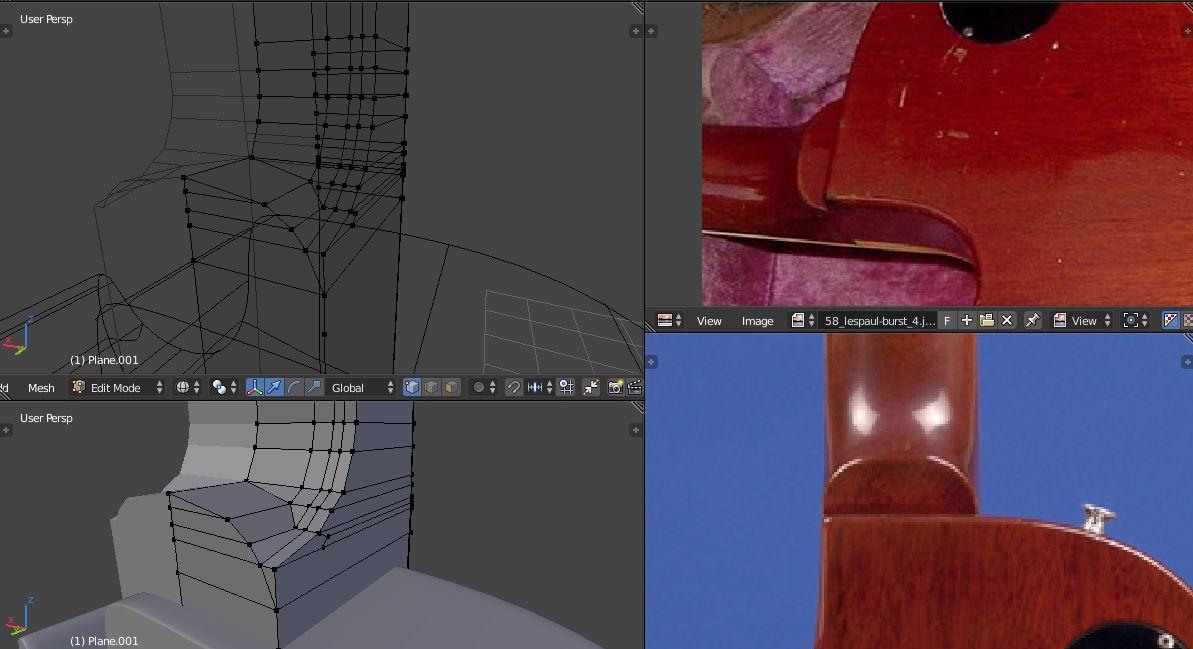Open the image editor type selector dropdown

coord(670,320)
